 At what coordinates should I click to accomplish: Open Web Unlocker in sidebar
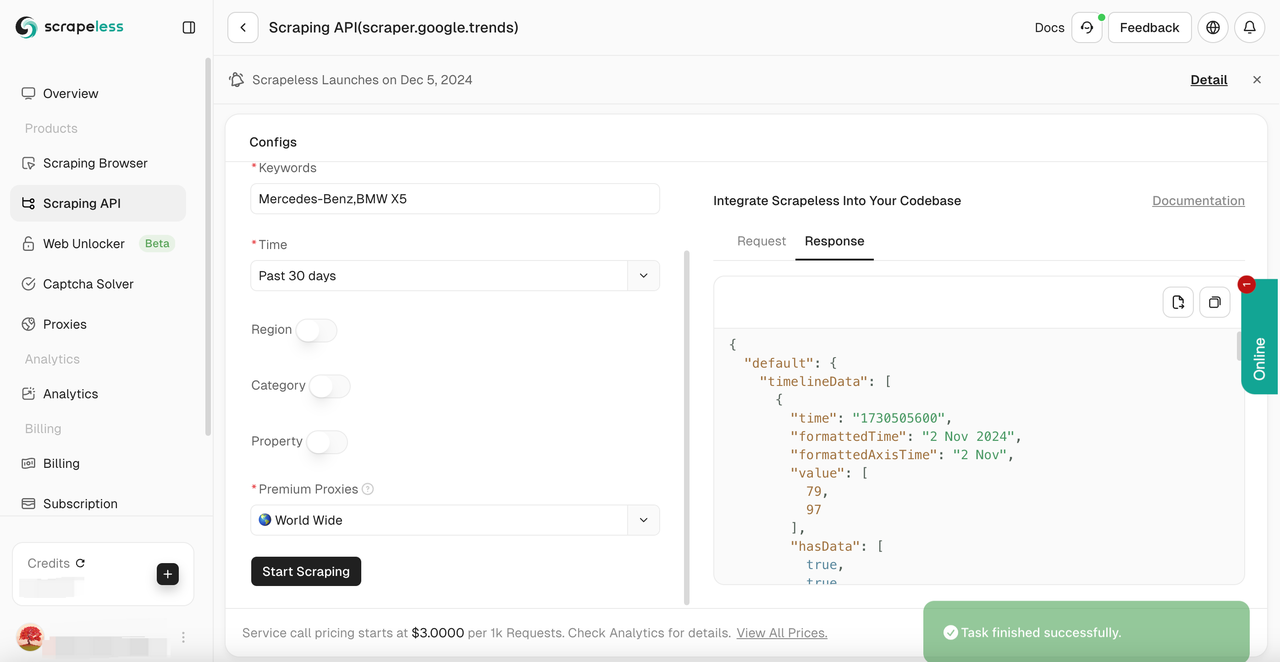tap(84, 244)
